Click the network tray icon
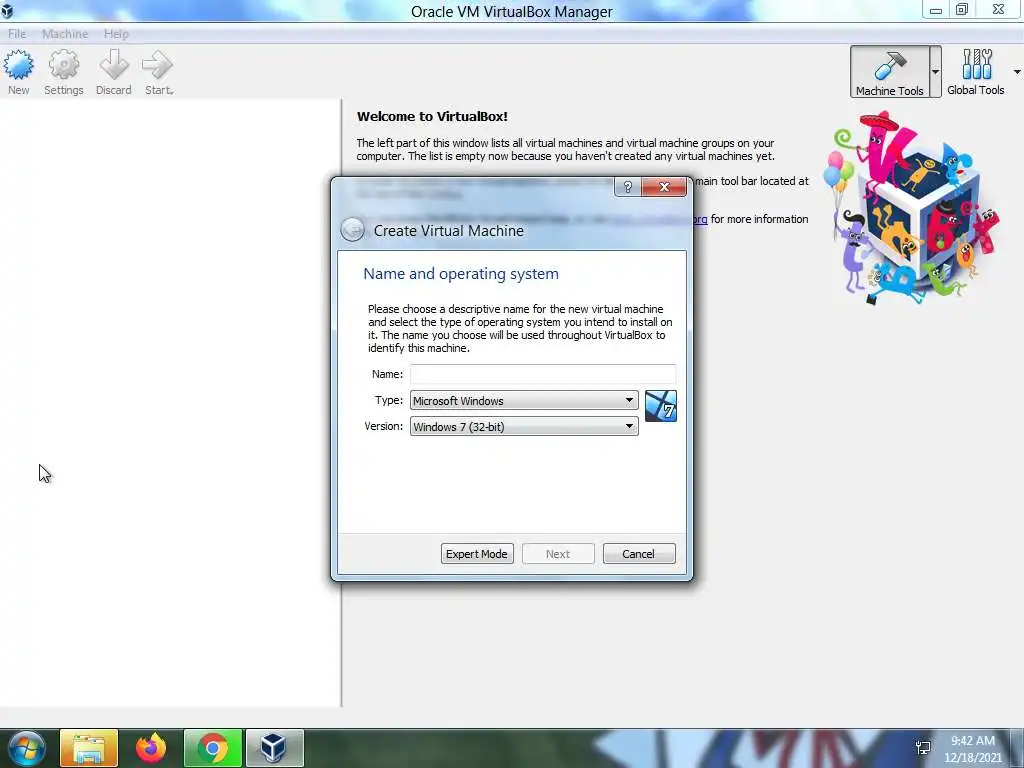Viewport: 1024px width, 768px height. point(923,748)
